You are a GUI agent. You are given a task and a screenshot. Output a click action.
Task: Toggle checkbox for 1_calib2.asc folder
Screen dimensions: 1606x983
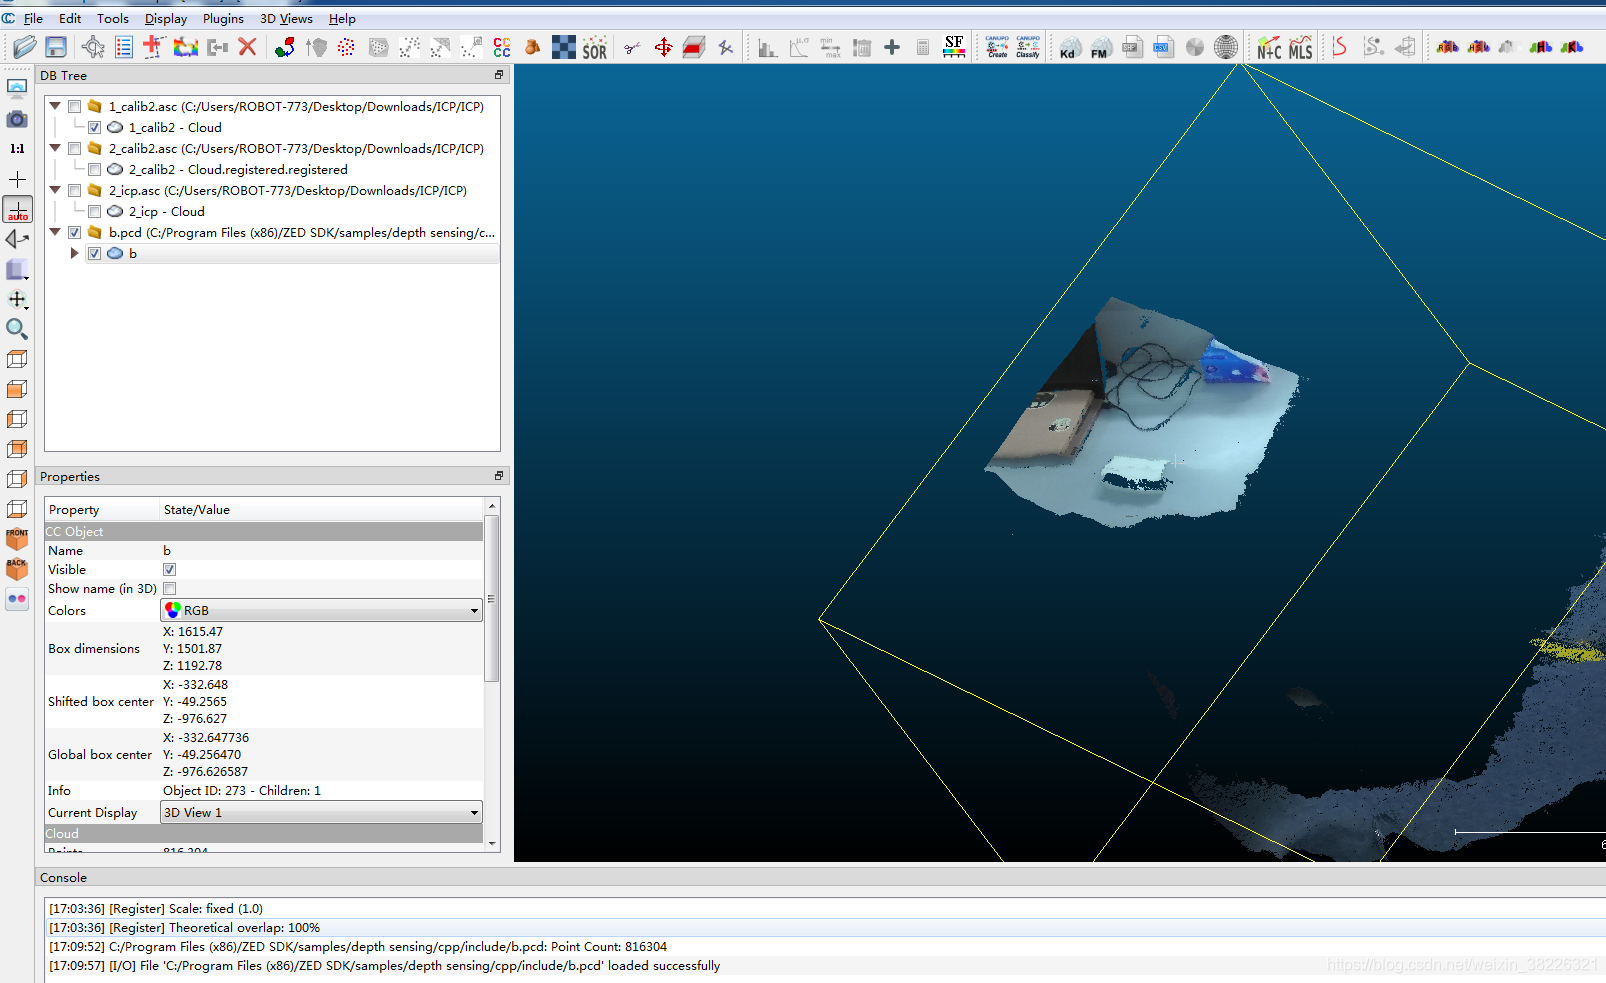click(x=75, y=107)
